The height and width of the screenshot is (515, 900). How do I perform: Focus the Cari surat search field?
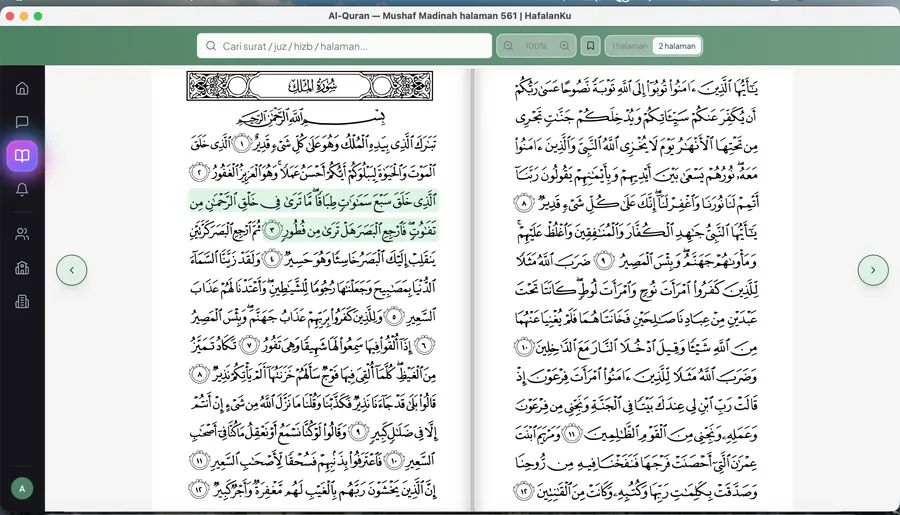tap(344, 46)
